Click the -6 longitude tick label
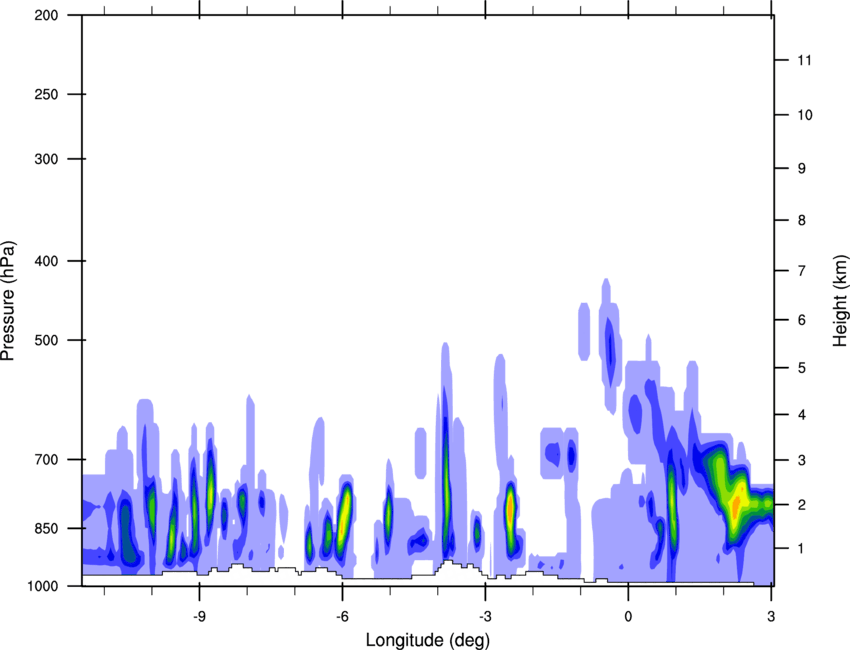Viewport: 850px width, 650px height. pos(342,617)
